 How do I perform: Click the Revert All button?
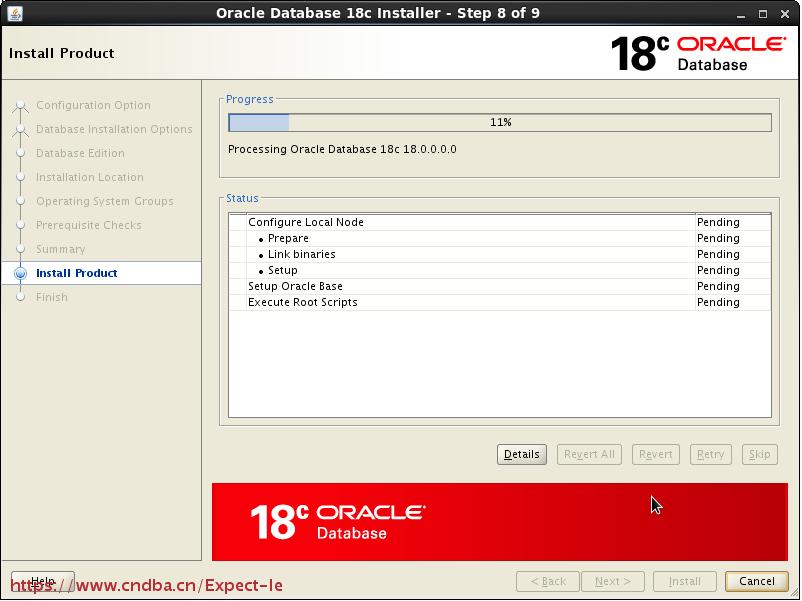pos(589,454)
